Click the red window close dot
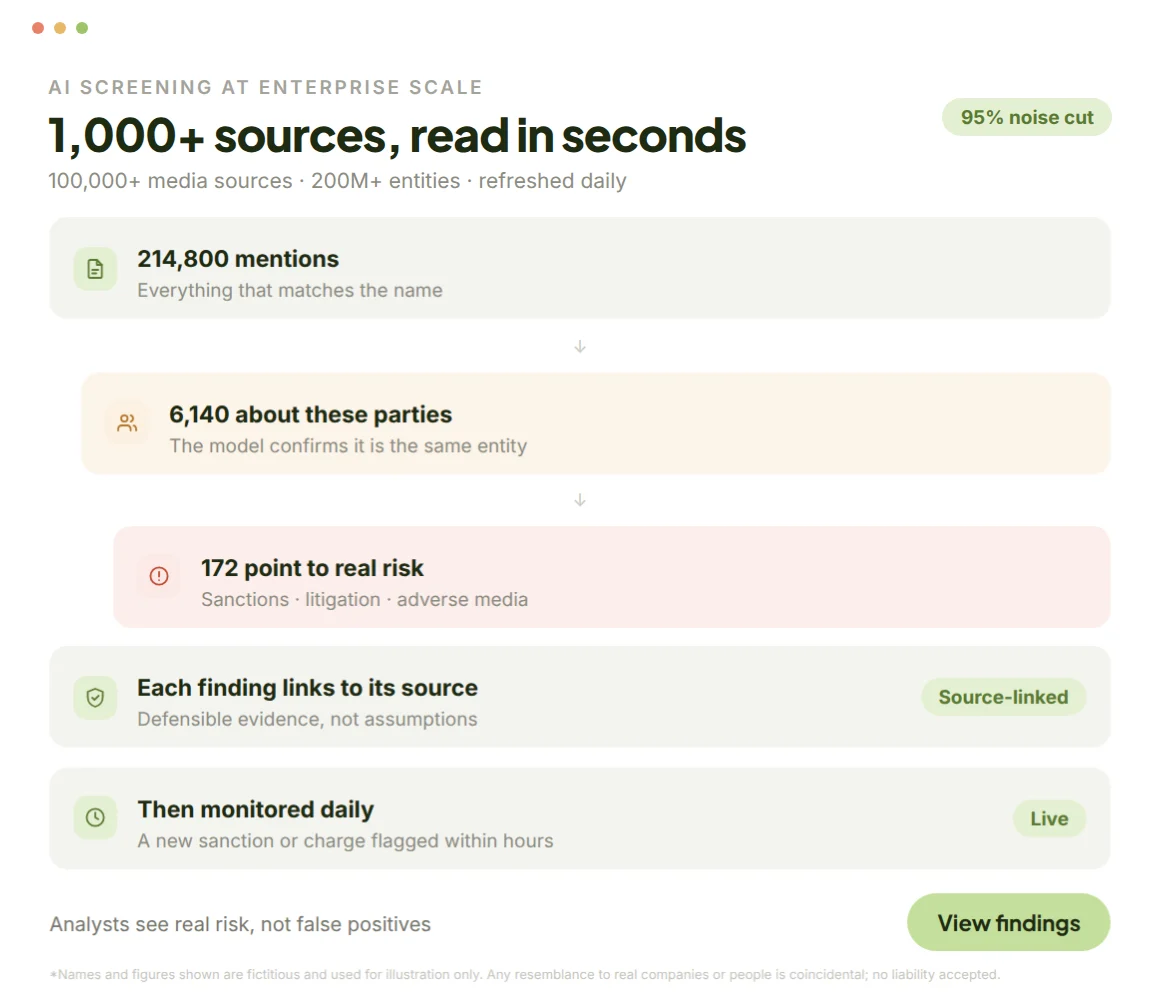1160x1000 pixels. tap(38, 28)
